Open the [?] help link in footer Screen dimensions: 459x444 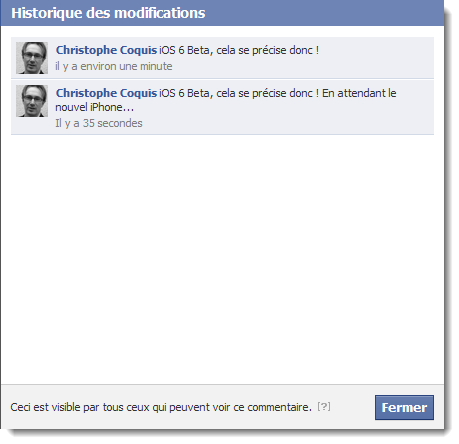[324, 406]
